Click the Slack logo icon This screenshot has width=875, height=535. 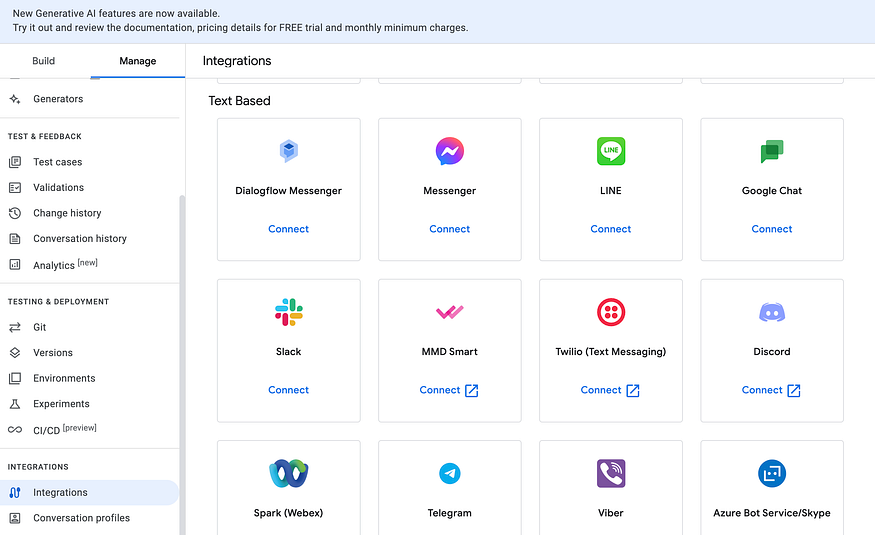(x=289, y=312)
